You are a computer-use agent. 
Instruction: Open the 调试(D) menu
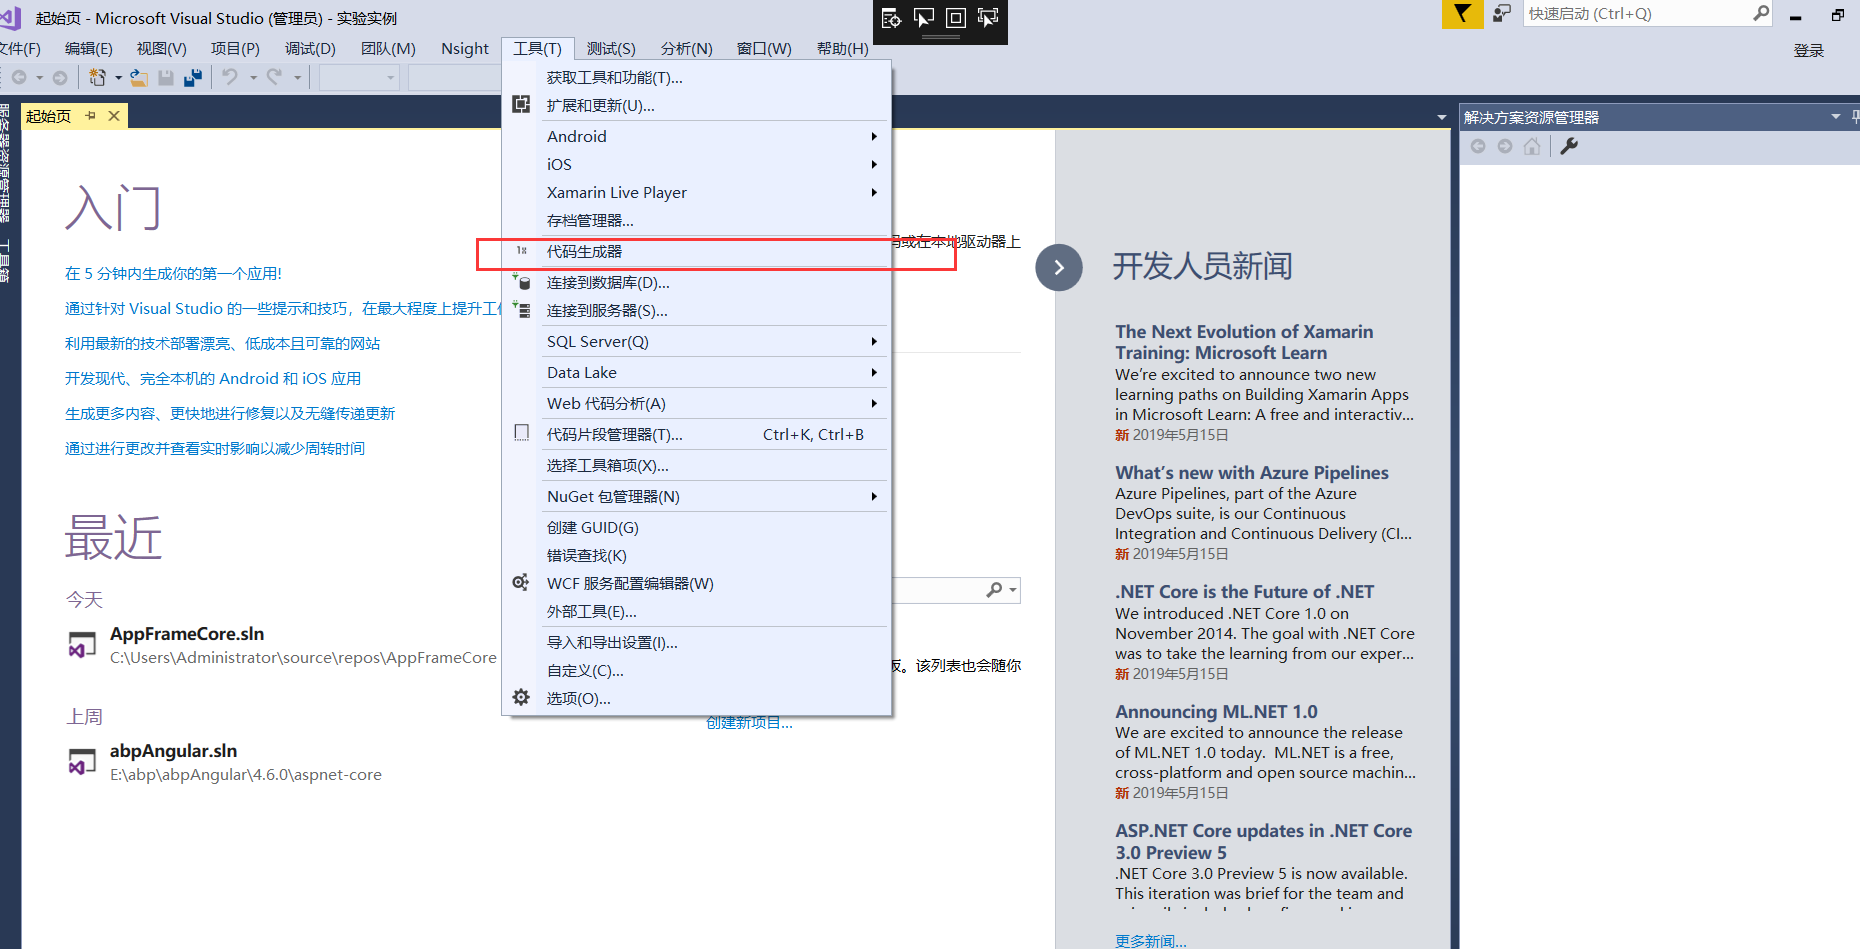(310, 48)
